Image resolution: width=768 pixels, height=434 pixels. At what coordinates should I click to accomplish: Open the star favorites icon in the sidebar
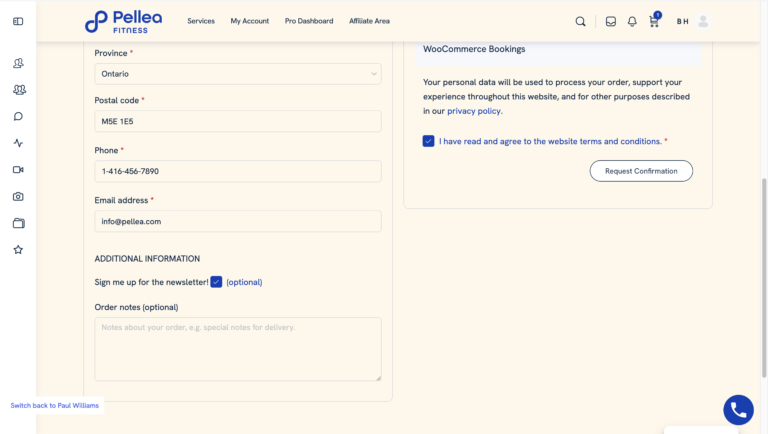(18, 250)
